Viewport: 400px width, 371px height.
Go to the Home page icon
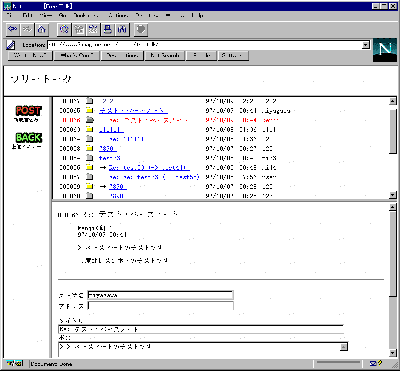42,30
